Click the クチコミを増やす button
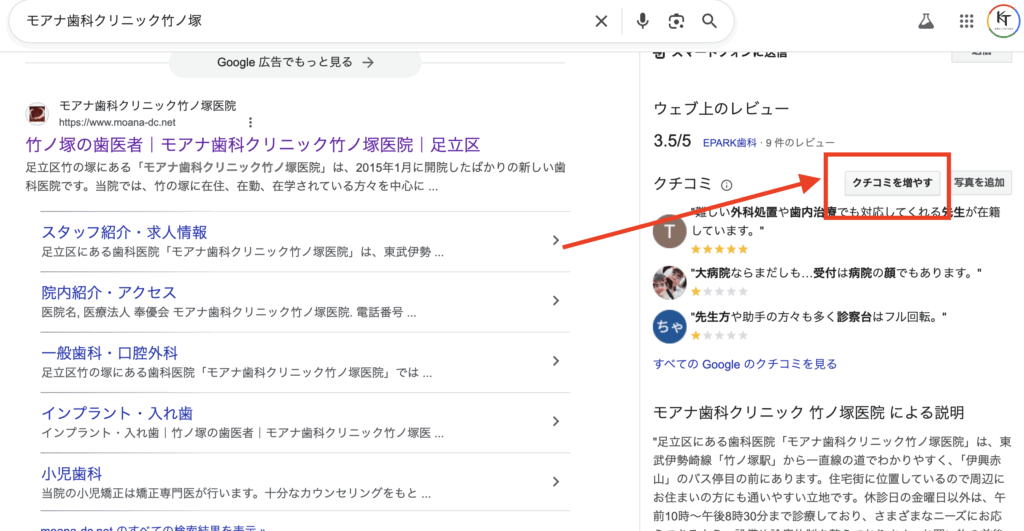1024x531 pixels. (x=892, y=183)
